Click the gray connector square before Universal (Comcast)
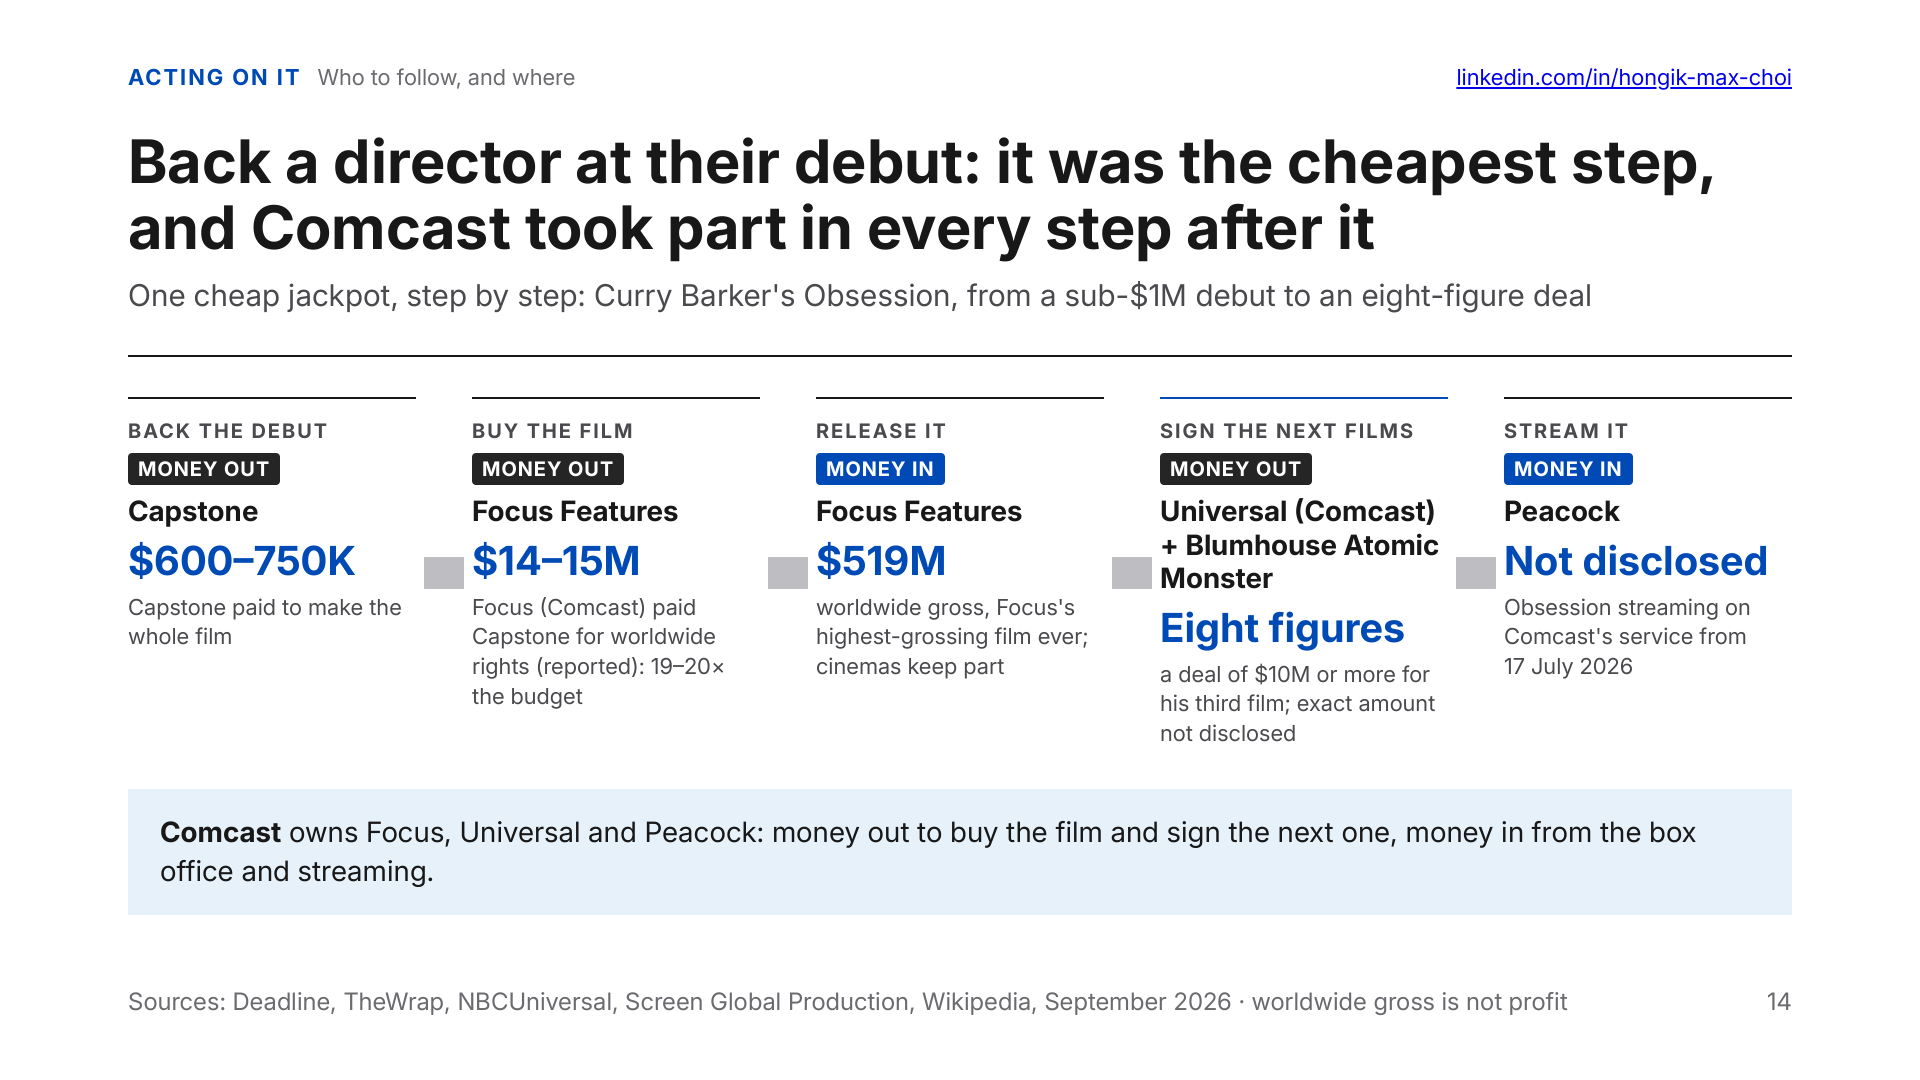This screenshot has width=1920, height=1080. 1132,573
